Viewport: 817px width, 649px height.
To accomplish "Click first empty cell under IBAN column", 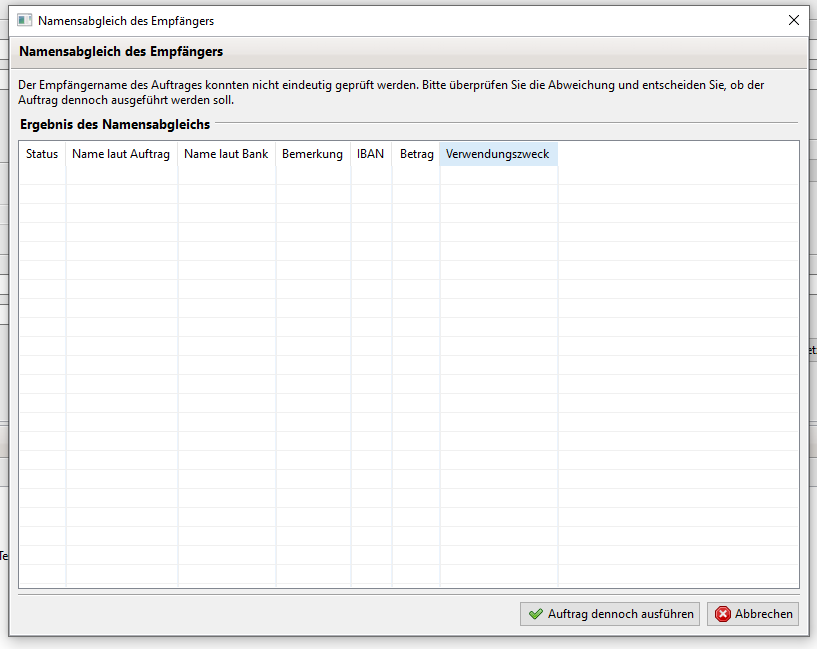I will tap(370, 175).
